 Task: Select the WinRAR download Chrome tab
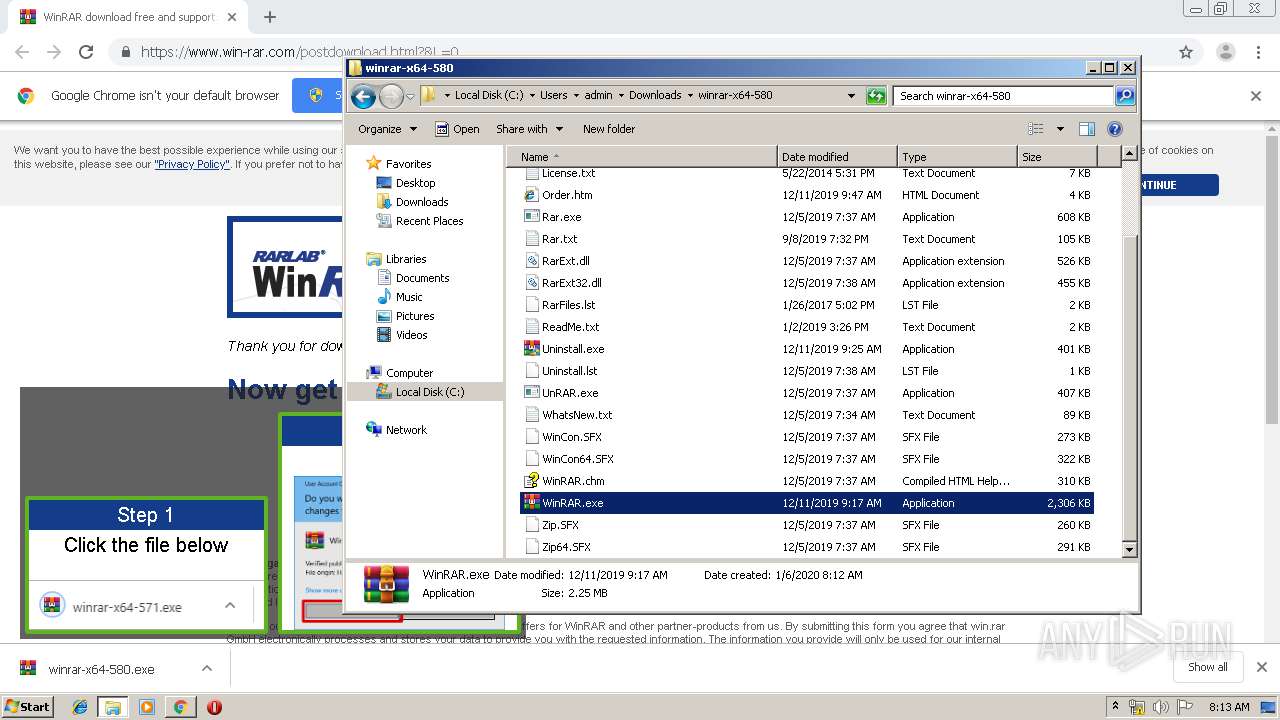tap(126, 17)
